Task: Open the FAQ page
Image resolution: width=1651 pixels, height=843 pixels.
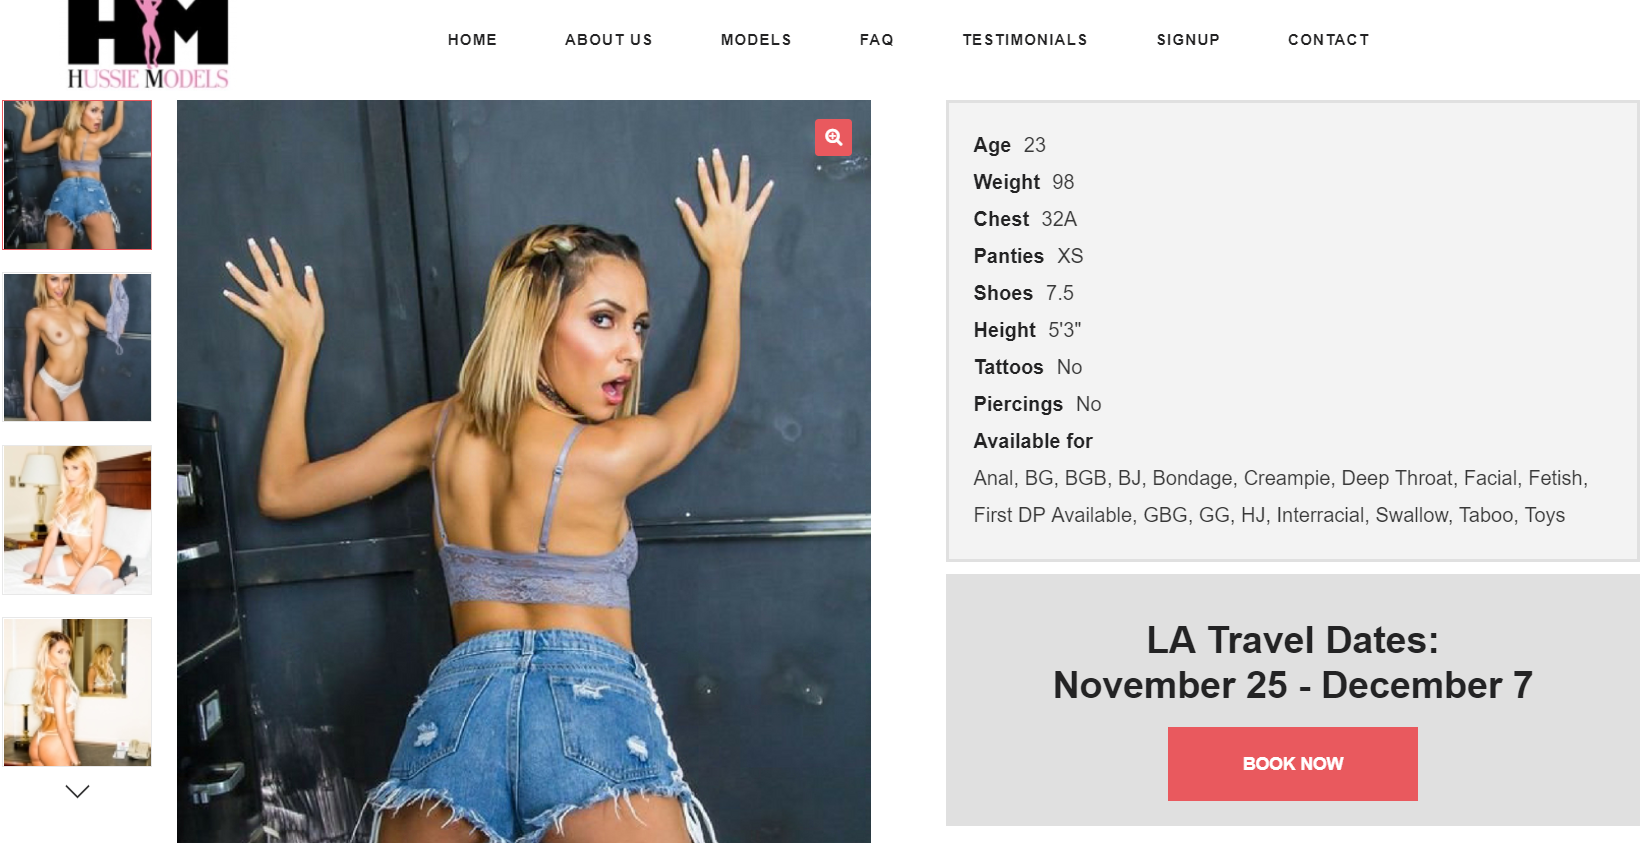Action: pos(876,40)
